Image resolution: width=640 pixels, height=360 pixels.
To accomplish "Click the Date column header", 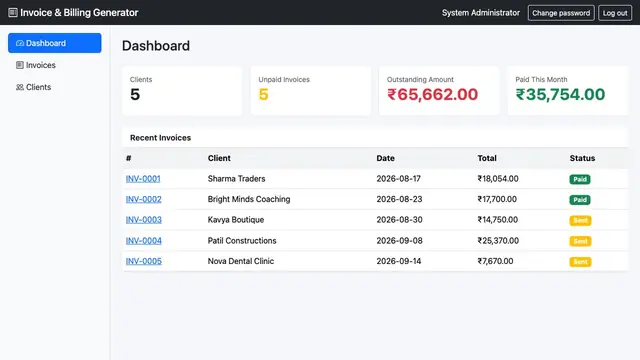I will [385, 158].
